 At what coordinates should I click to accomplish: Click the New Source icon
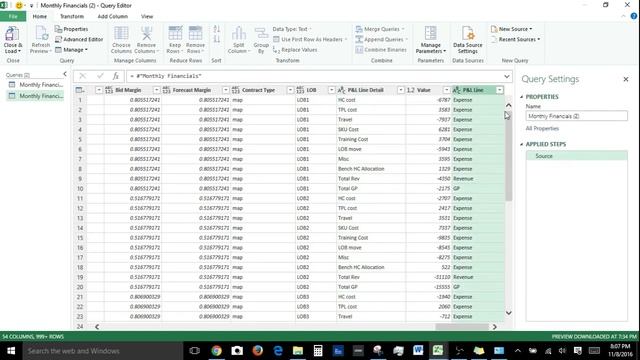pos(494,29)
